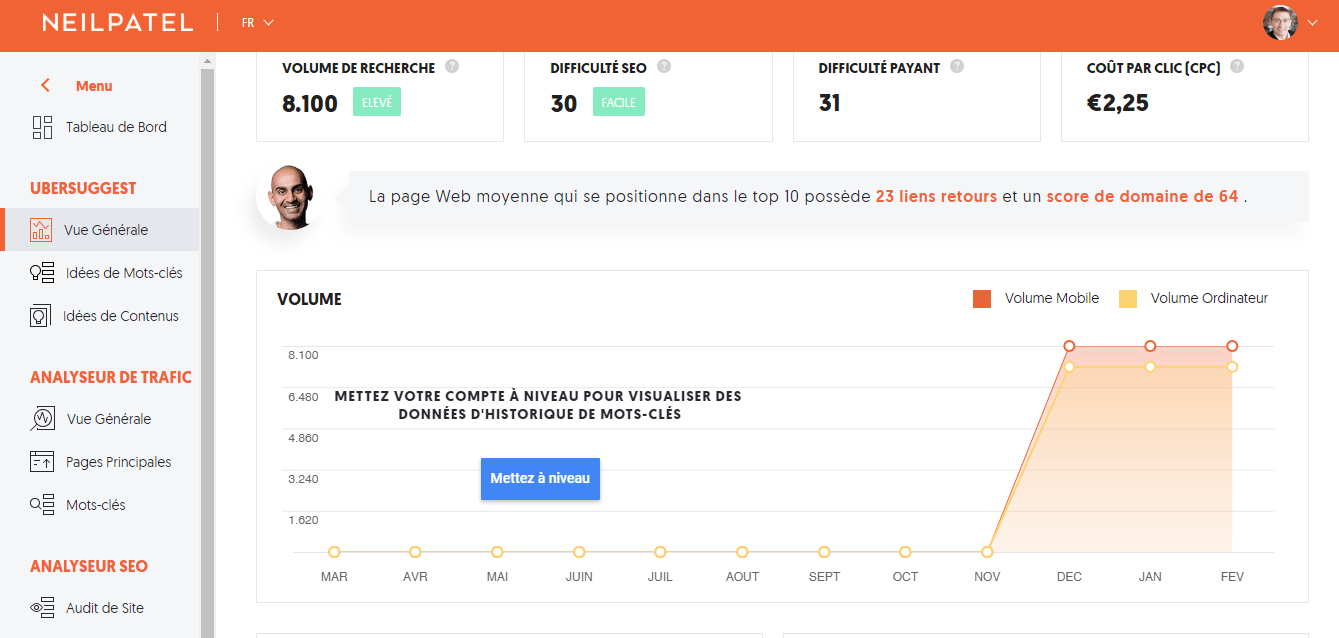Image resolution: width=1339 pixels, height=638 pixels.
Task: Click the Volume Mobile legend label
Action: 1052,298
